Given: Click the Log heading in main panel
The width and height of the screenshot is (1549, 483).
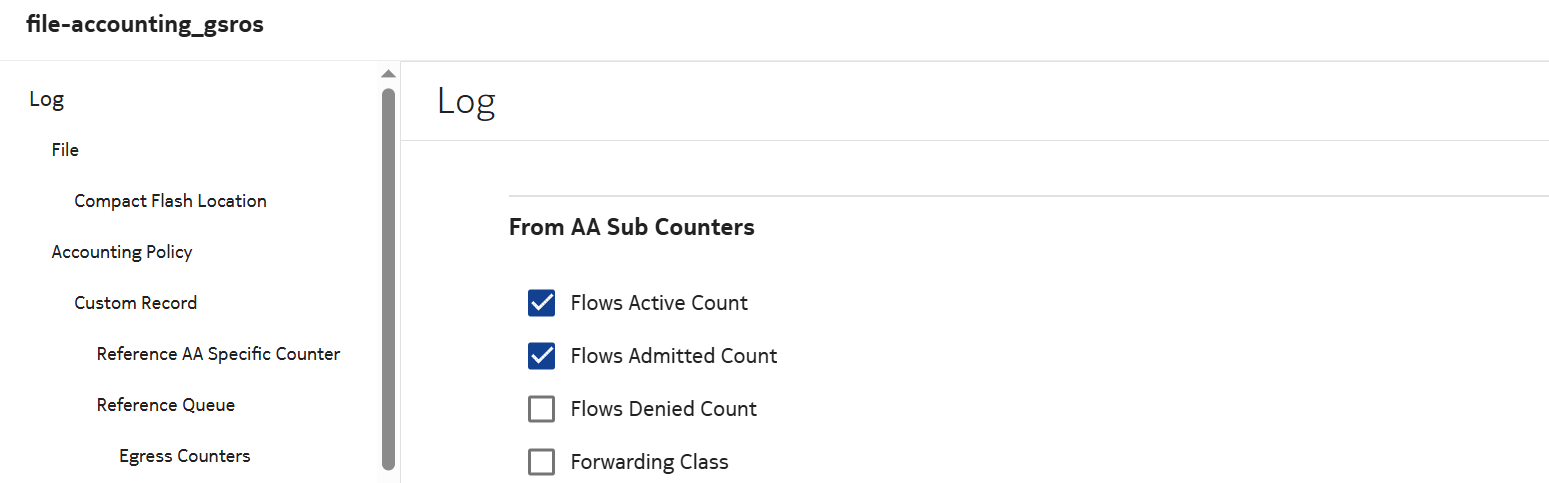Looking at the screenshot, I should point(466,102).
